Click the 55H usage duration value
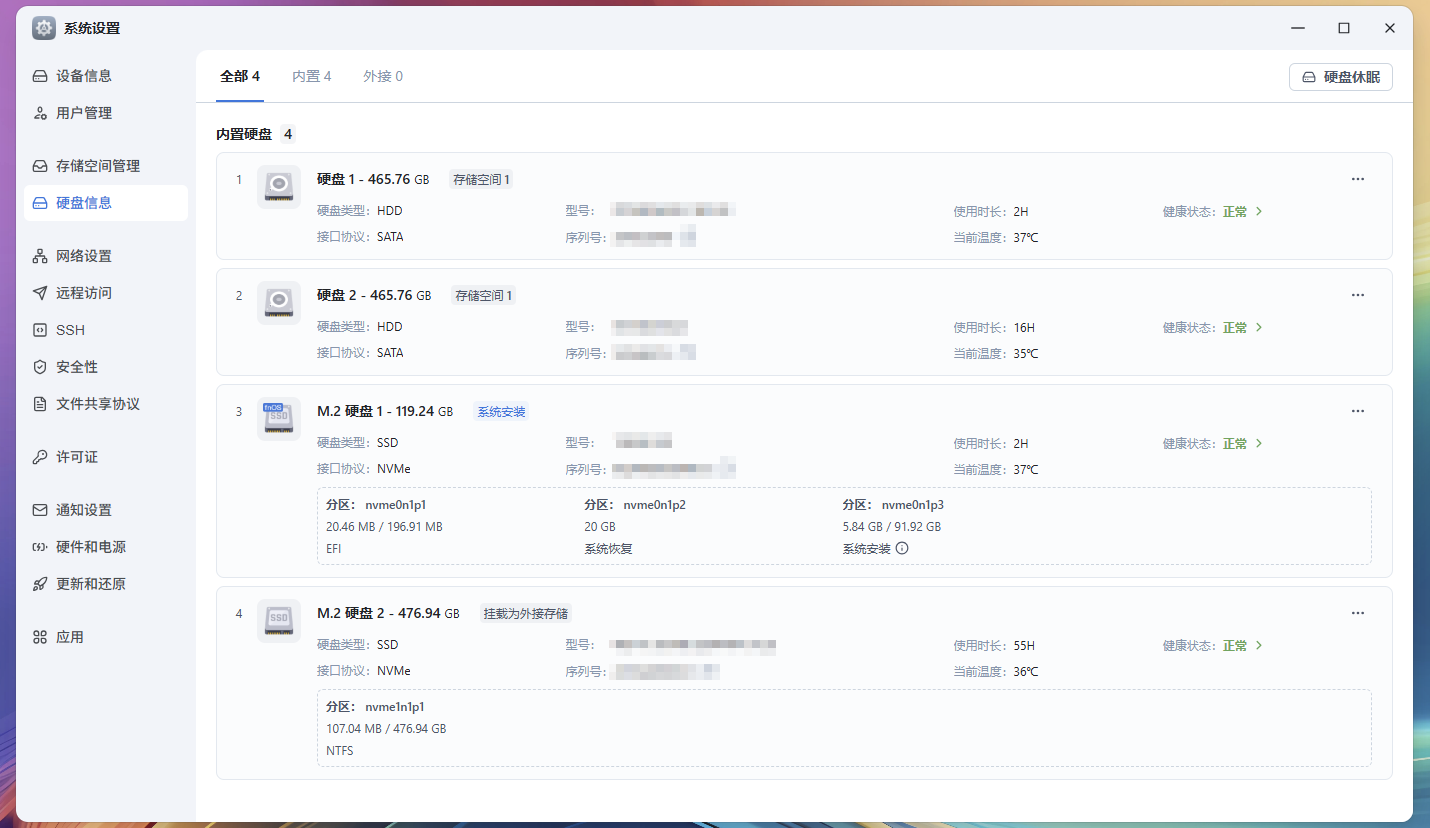The height and width of the screenshot is (828, 1430). click(1024, 646)
